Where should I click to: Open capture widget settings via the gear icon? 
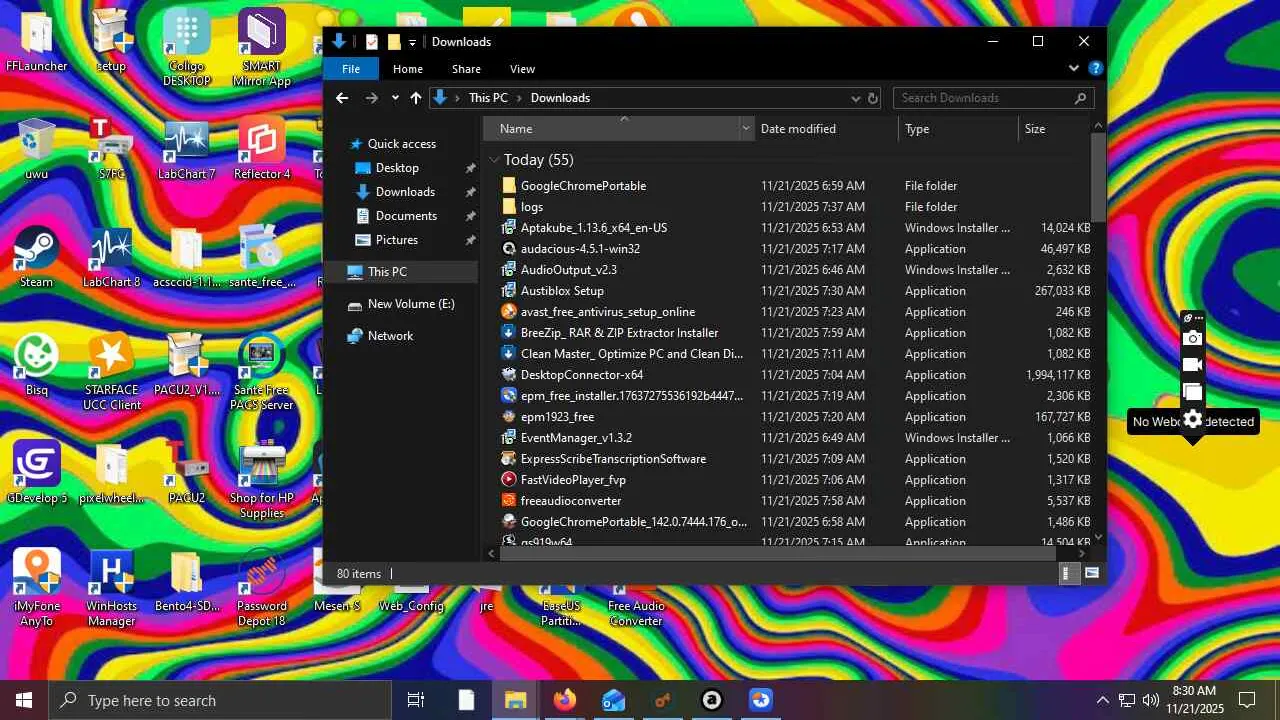1192,420
